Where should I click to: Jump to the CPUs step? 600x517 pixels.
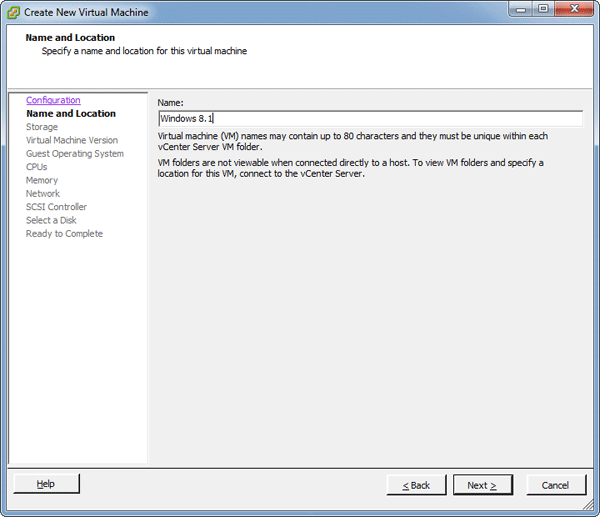tap(36, 167)
